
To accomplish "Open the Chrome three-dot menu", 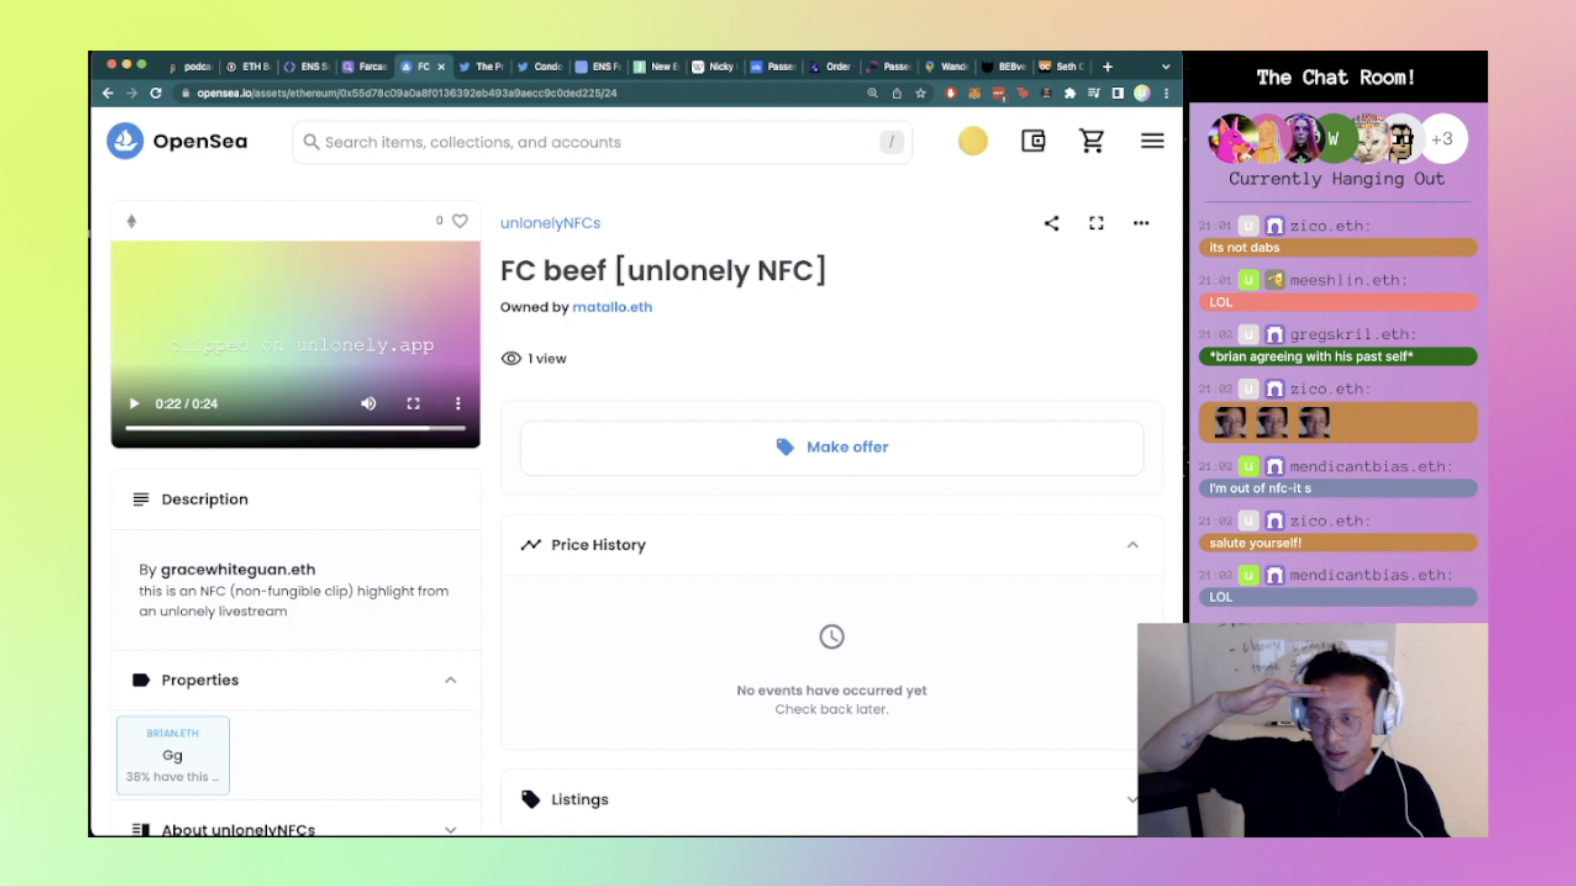I will (1166, 93).
